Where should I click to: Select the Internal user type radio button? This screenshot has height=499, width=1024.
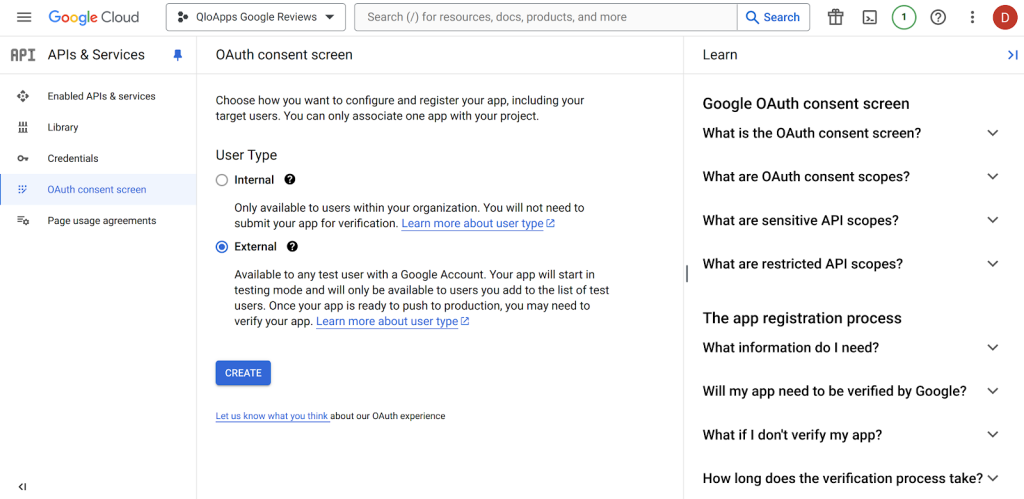coord(222,180)
